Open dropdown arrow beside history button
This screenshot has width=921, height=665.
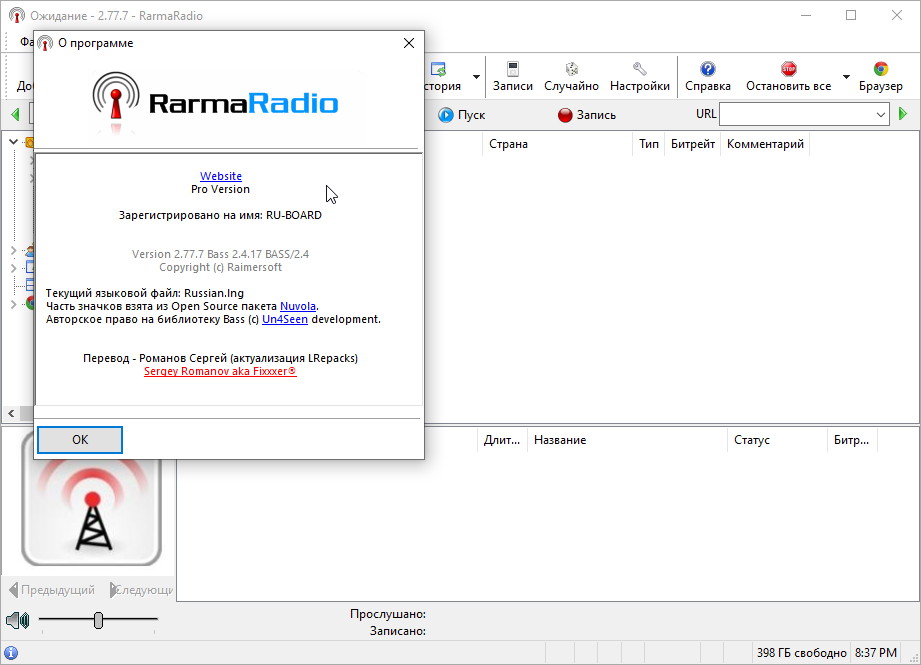(x=476, y=77)
